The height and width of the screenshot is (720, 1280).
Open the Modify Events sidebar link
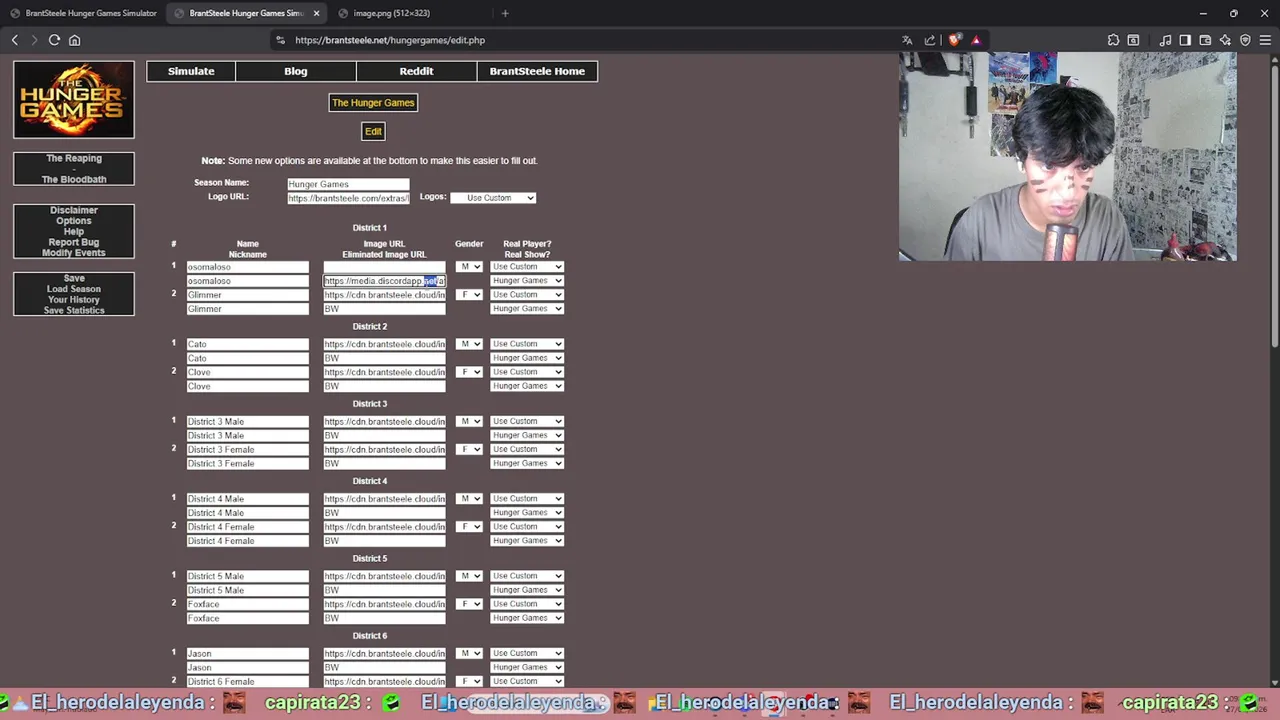point(74,253)
